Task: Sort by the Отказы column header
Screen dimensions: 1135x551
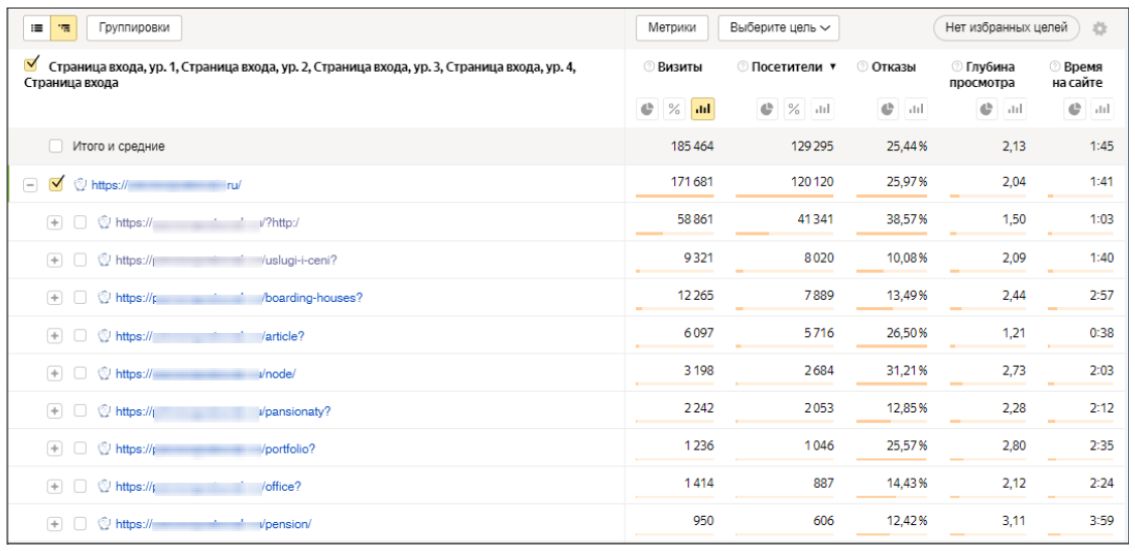Action: coord(892,67)
